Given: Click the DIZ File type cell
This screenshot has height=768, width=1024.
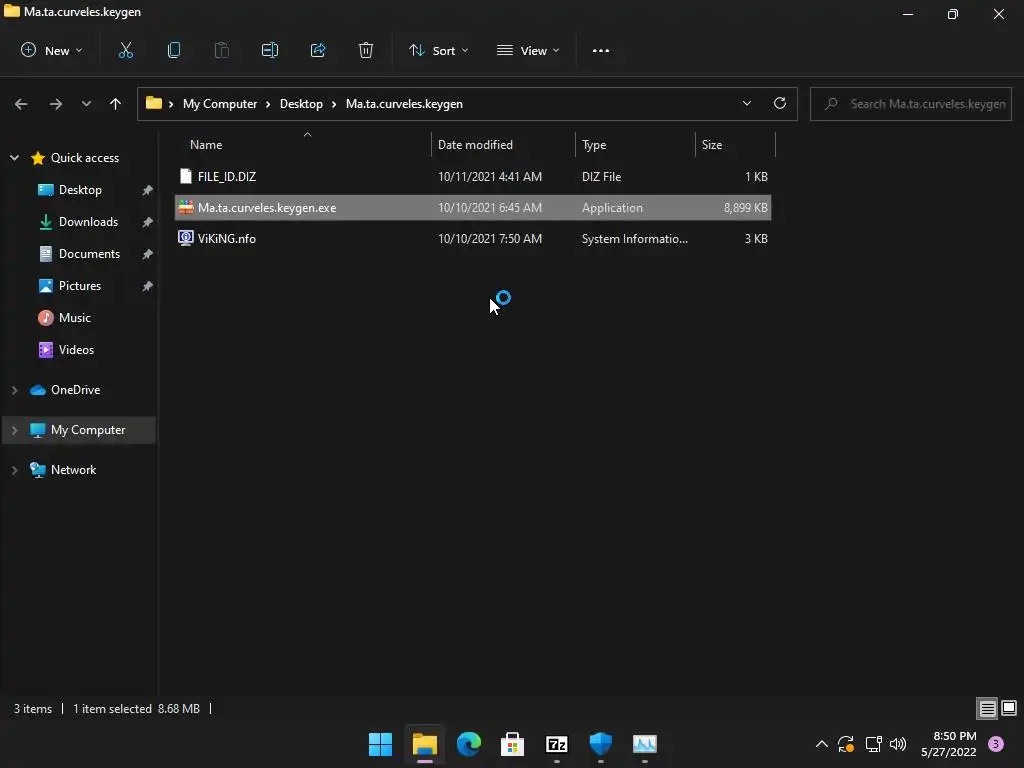Looking at the screenshot, I should click(601, 176).
